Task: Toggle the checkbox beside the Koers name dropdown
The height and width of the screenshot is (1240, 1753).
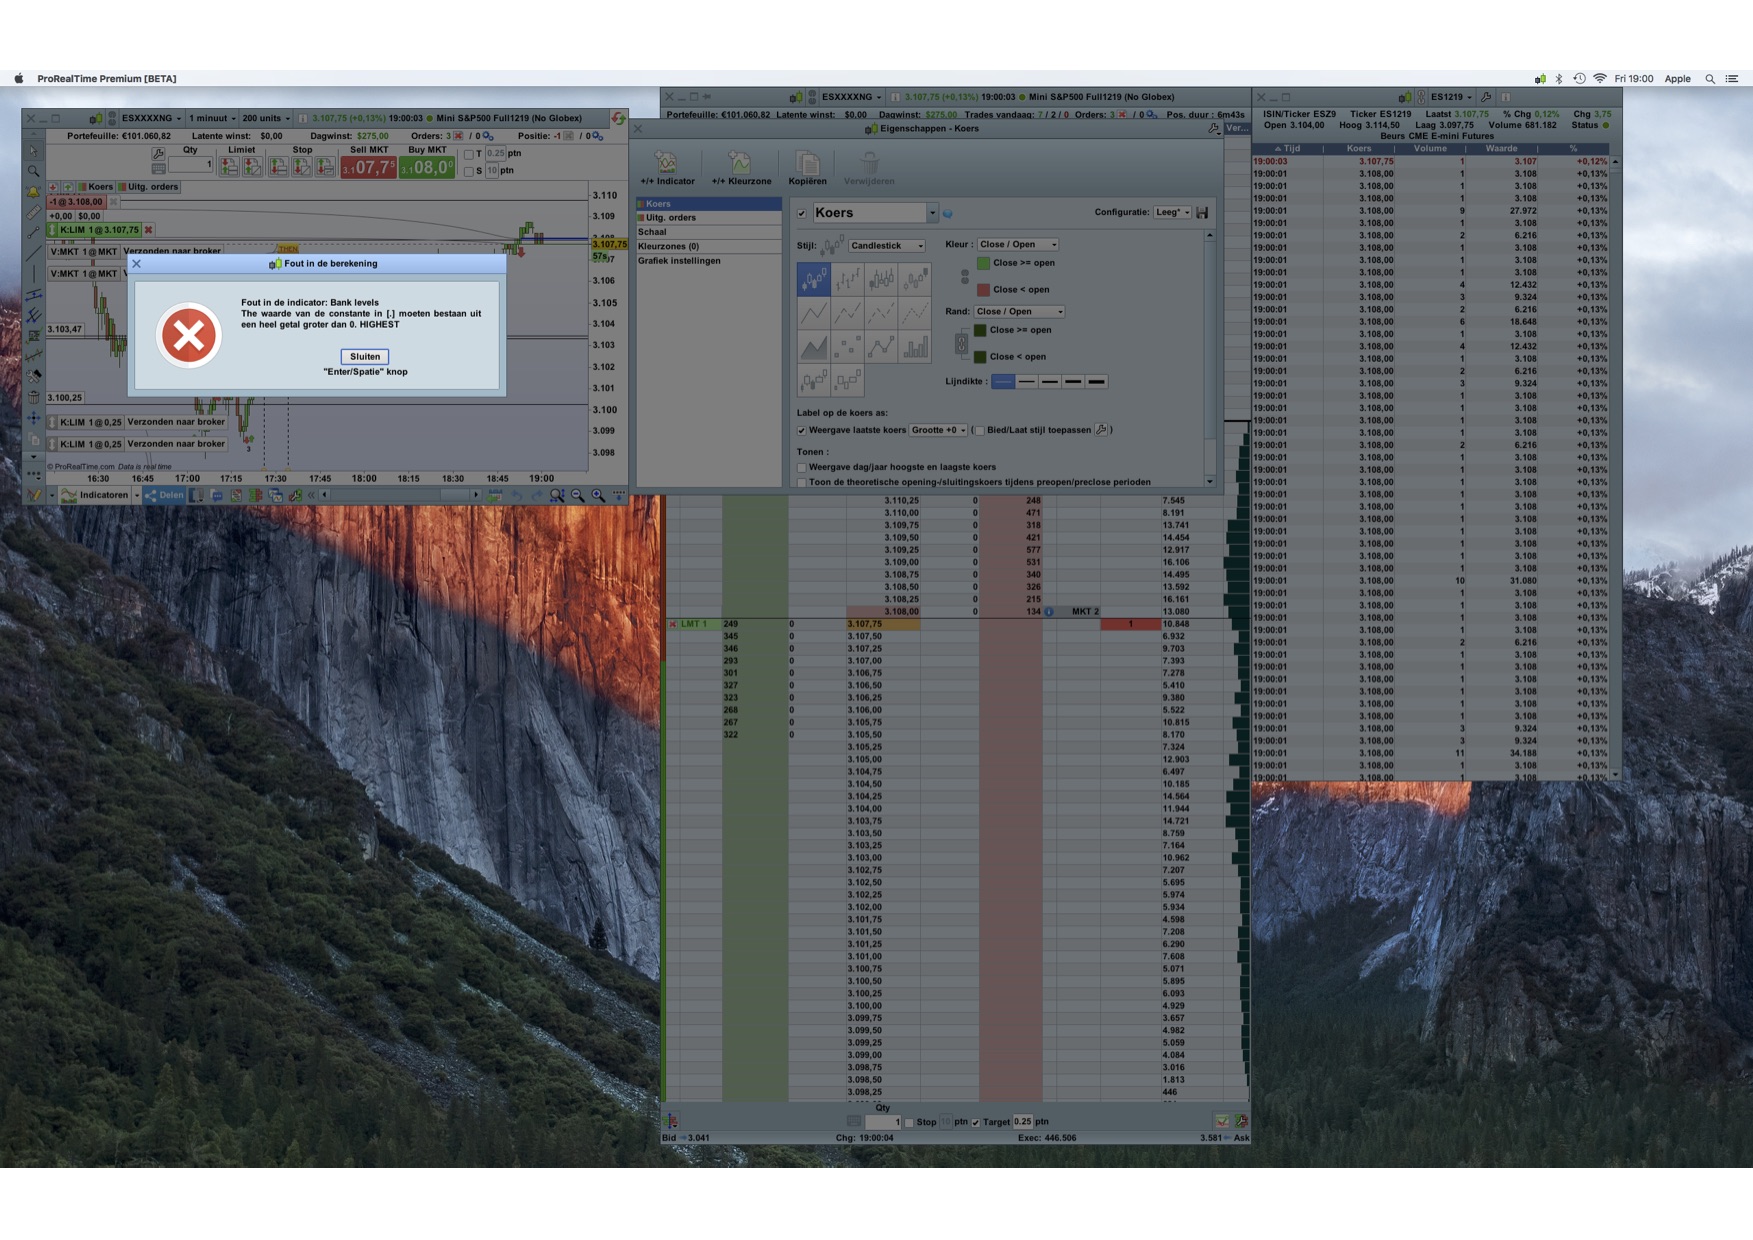Action: 802,213
